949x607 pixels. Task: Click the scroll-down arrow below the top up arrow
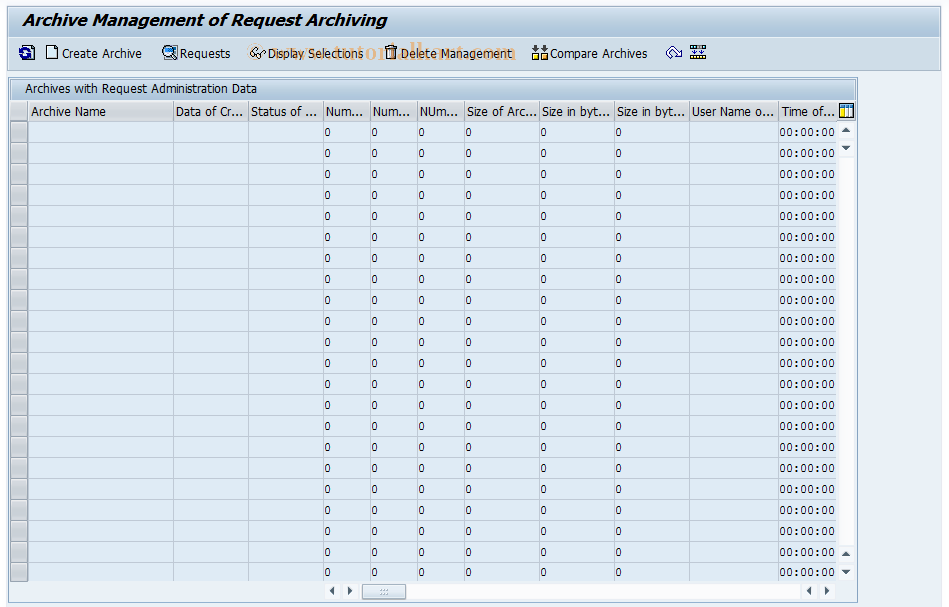(846, 148)
